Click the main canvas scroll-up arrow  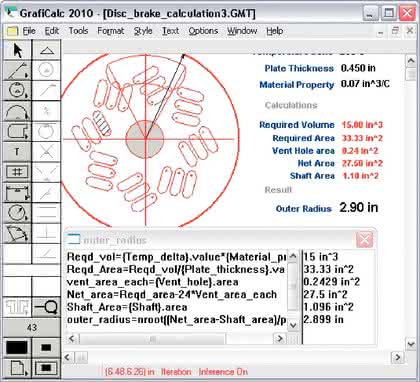411,61
